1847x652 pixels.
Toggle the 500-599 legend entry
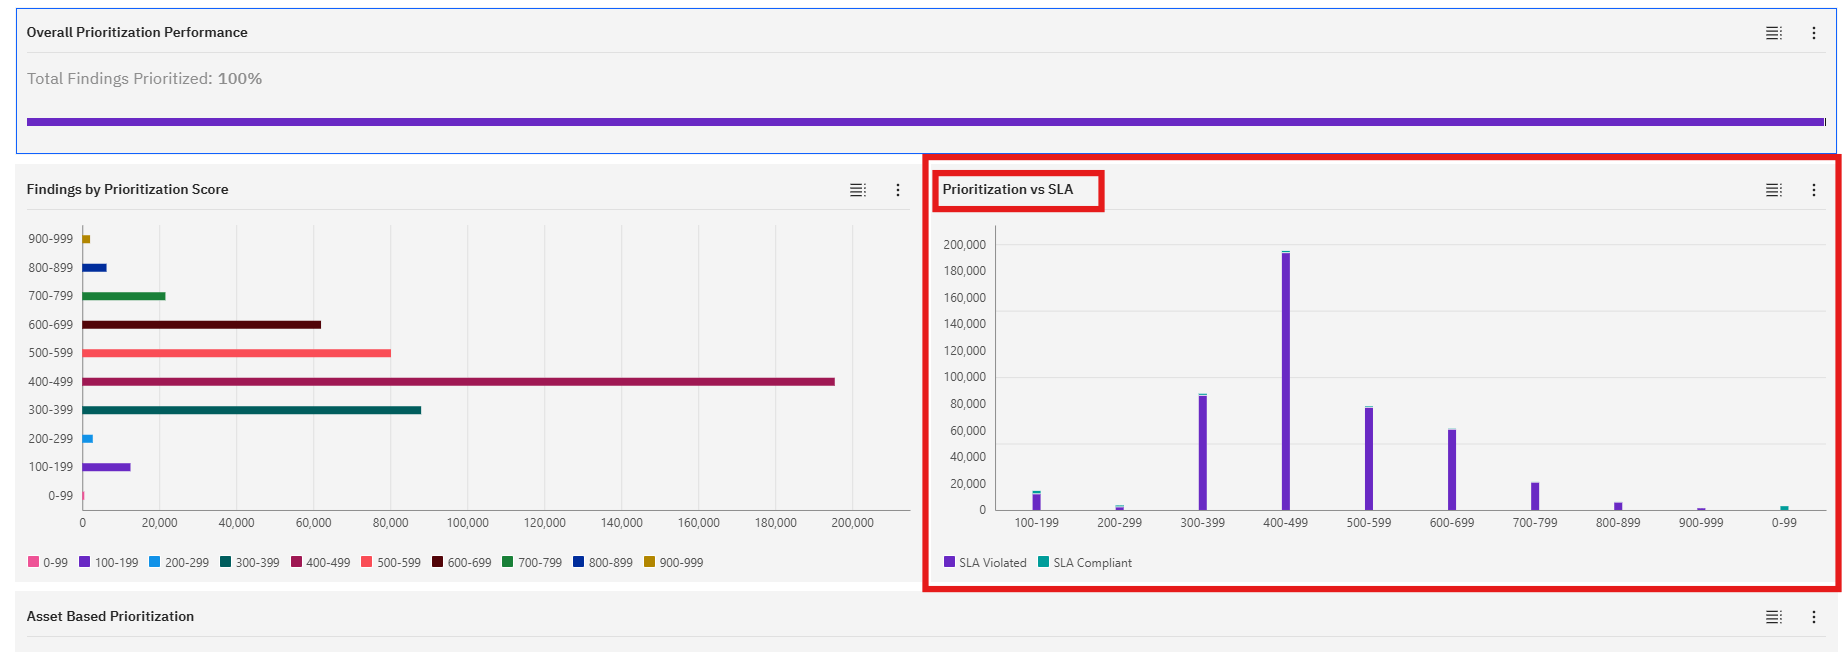pyautogui.click(x=391, y=563)
